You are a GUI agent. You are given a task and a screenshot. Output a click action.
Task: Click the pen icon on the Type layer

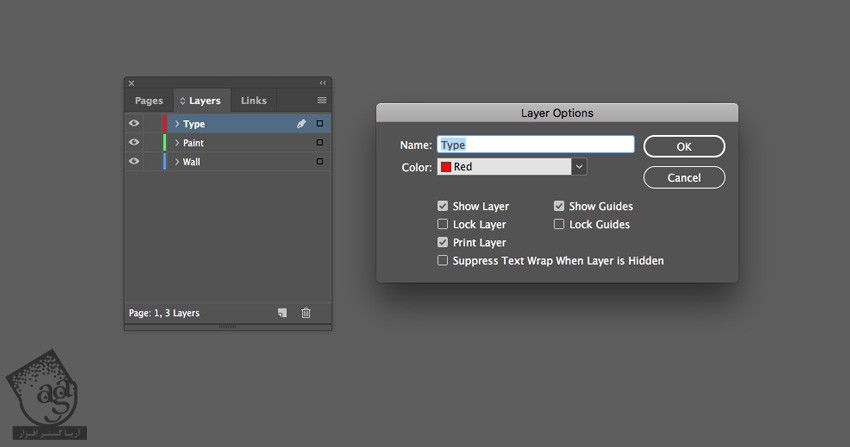coord(301,124)
